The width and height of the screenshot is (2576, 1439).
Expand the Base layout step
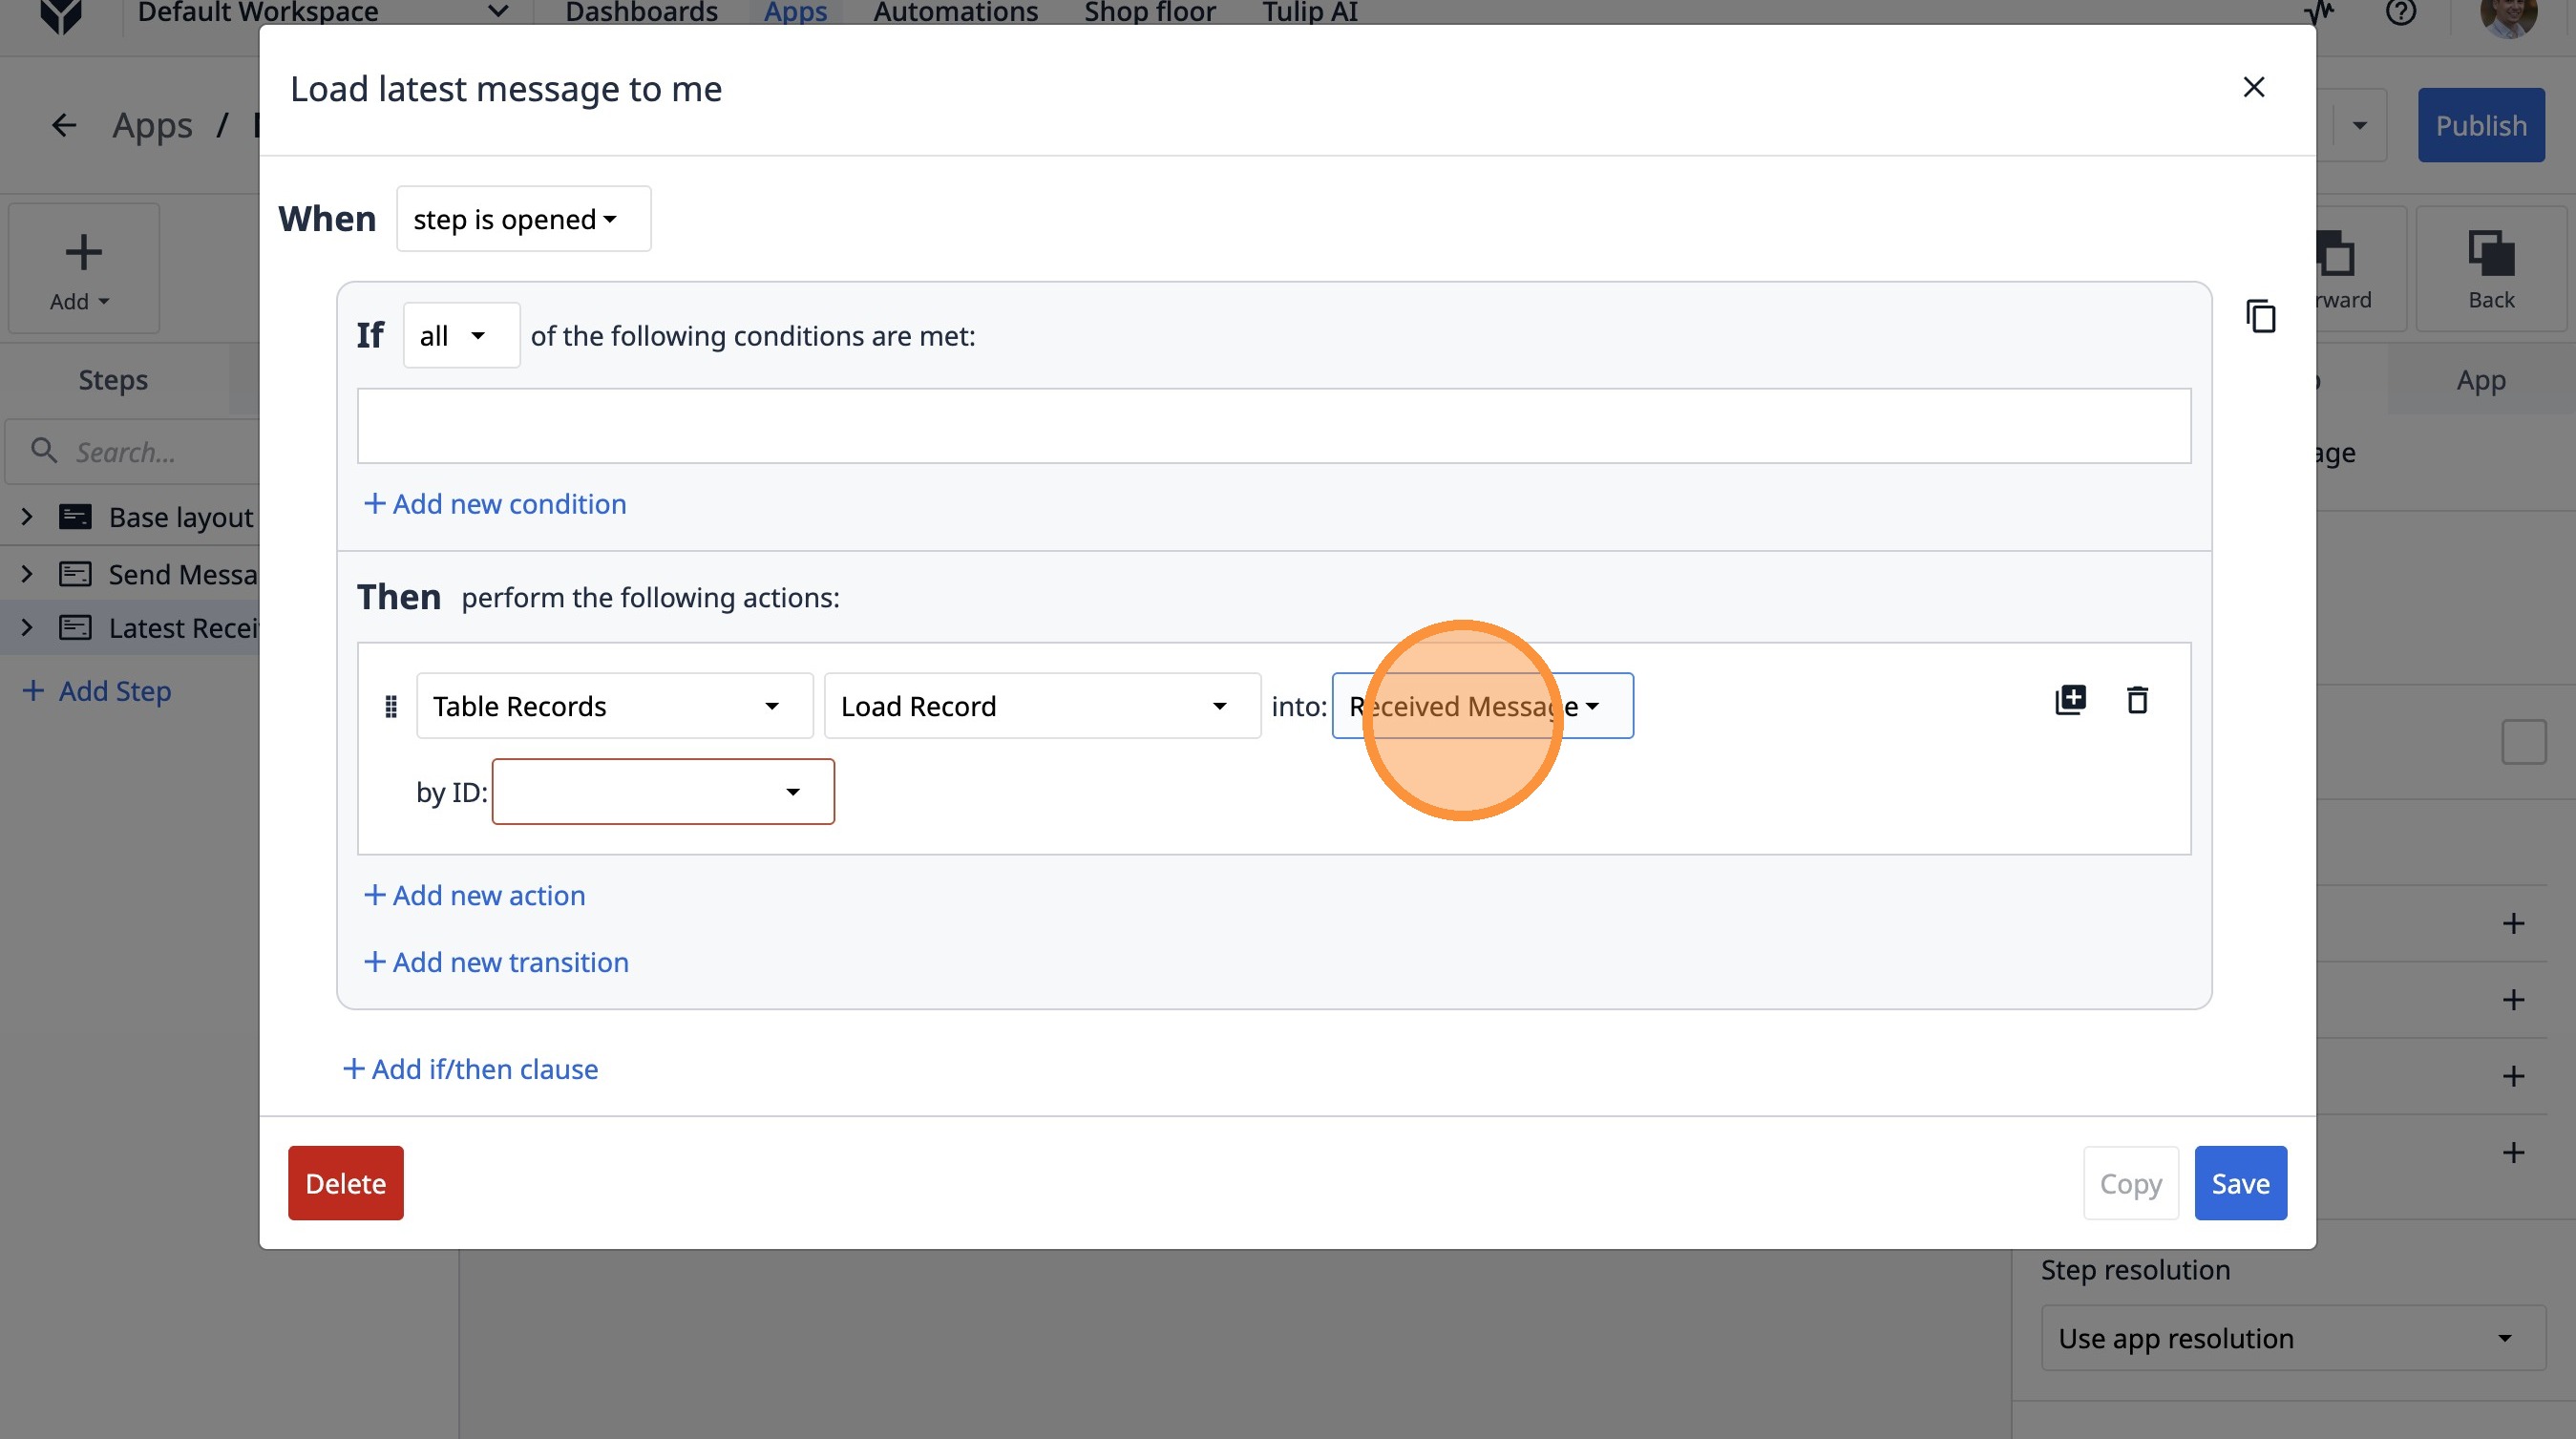click(x=27, y=517)
